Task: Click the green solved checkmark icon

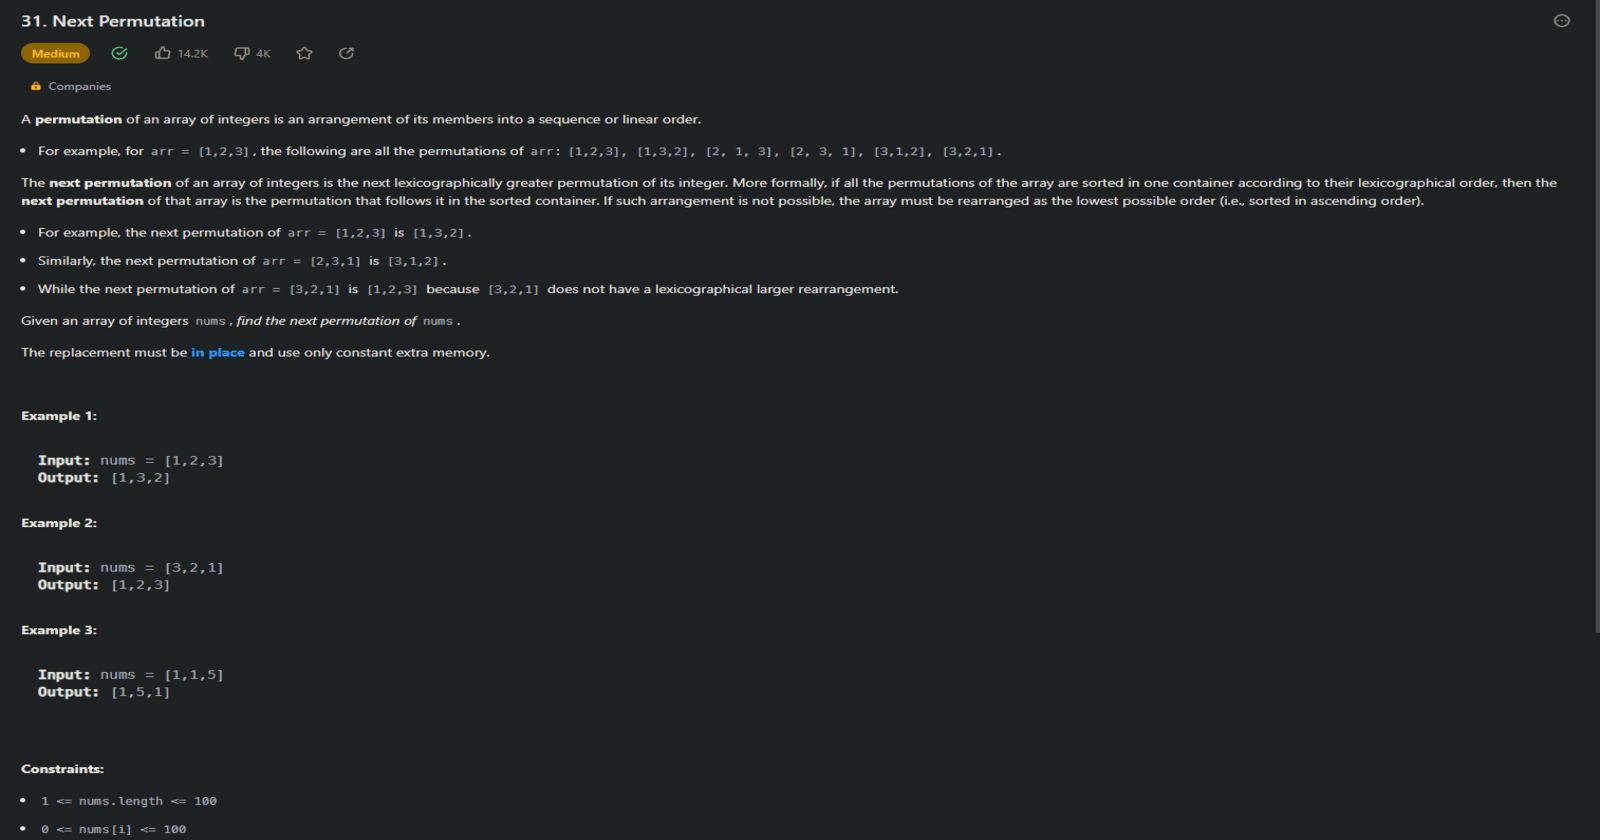Action: coord(120,53)
